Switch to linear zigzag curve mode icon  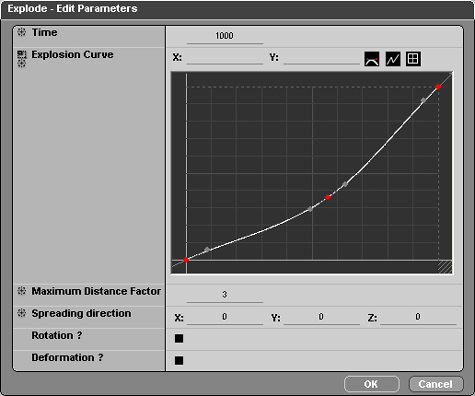coord(393,59)
